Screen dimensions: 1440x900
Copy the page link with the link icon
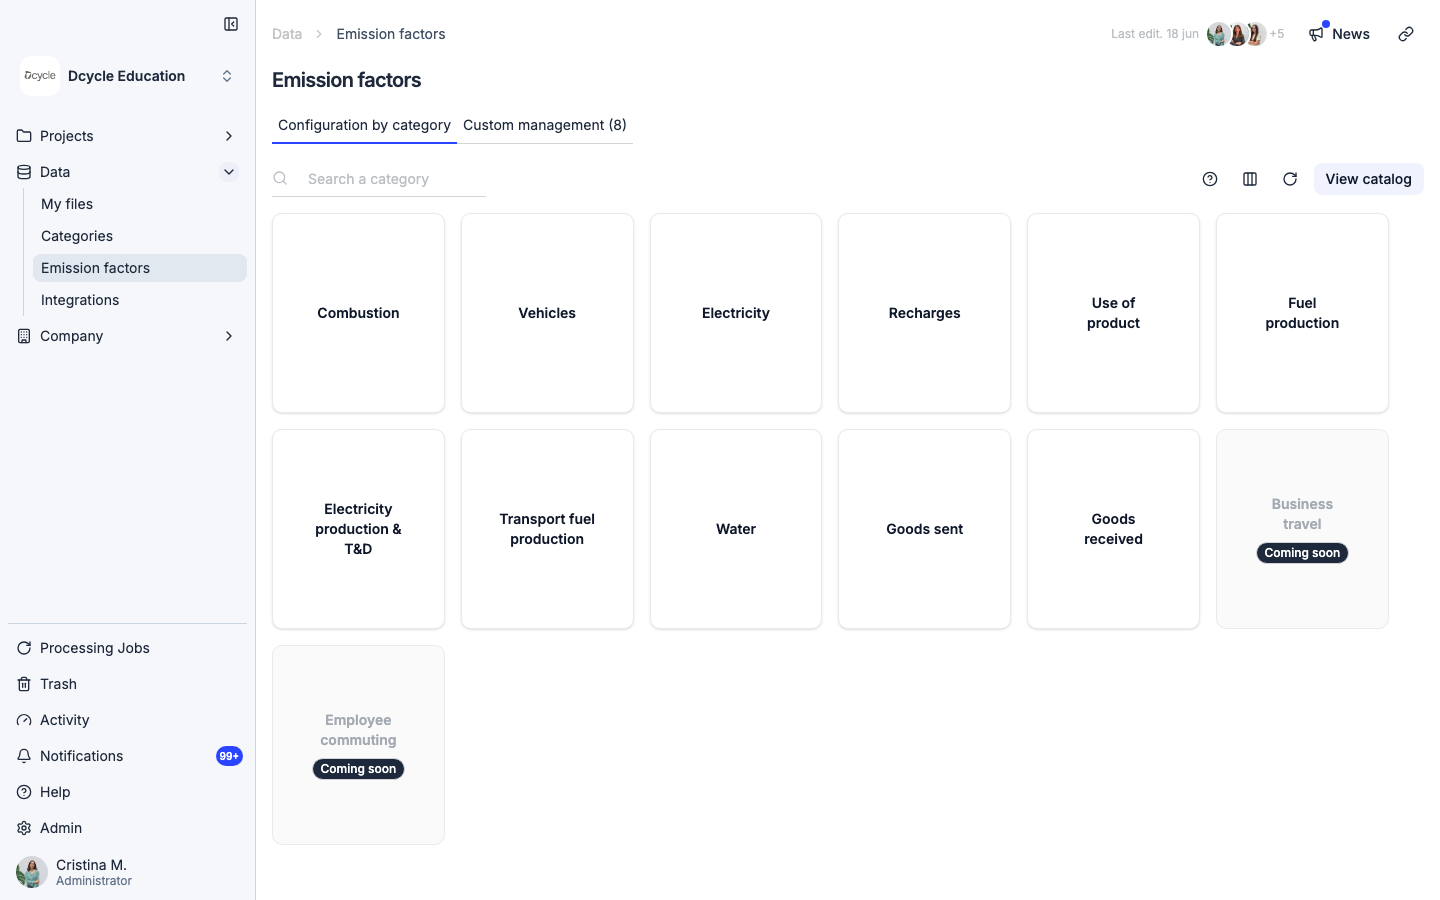pos(1406,34)
